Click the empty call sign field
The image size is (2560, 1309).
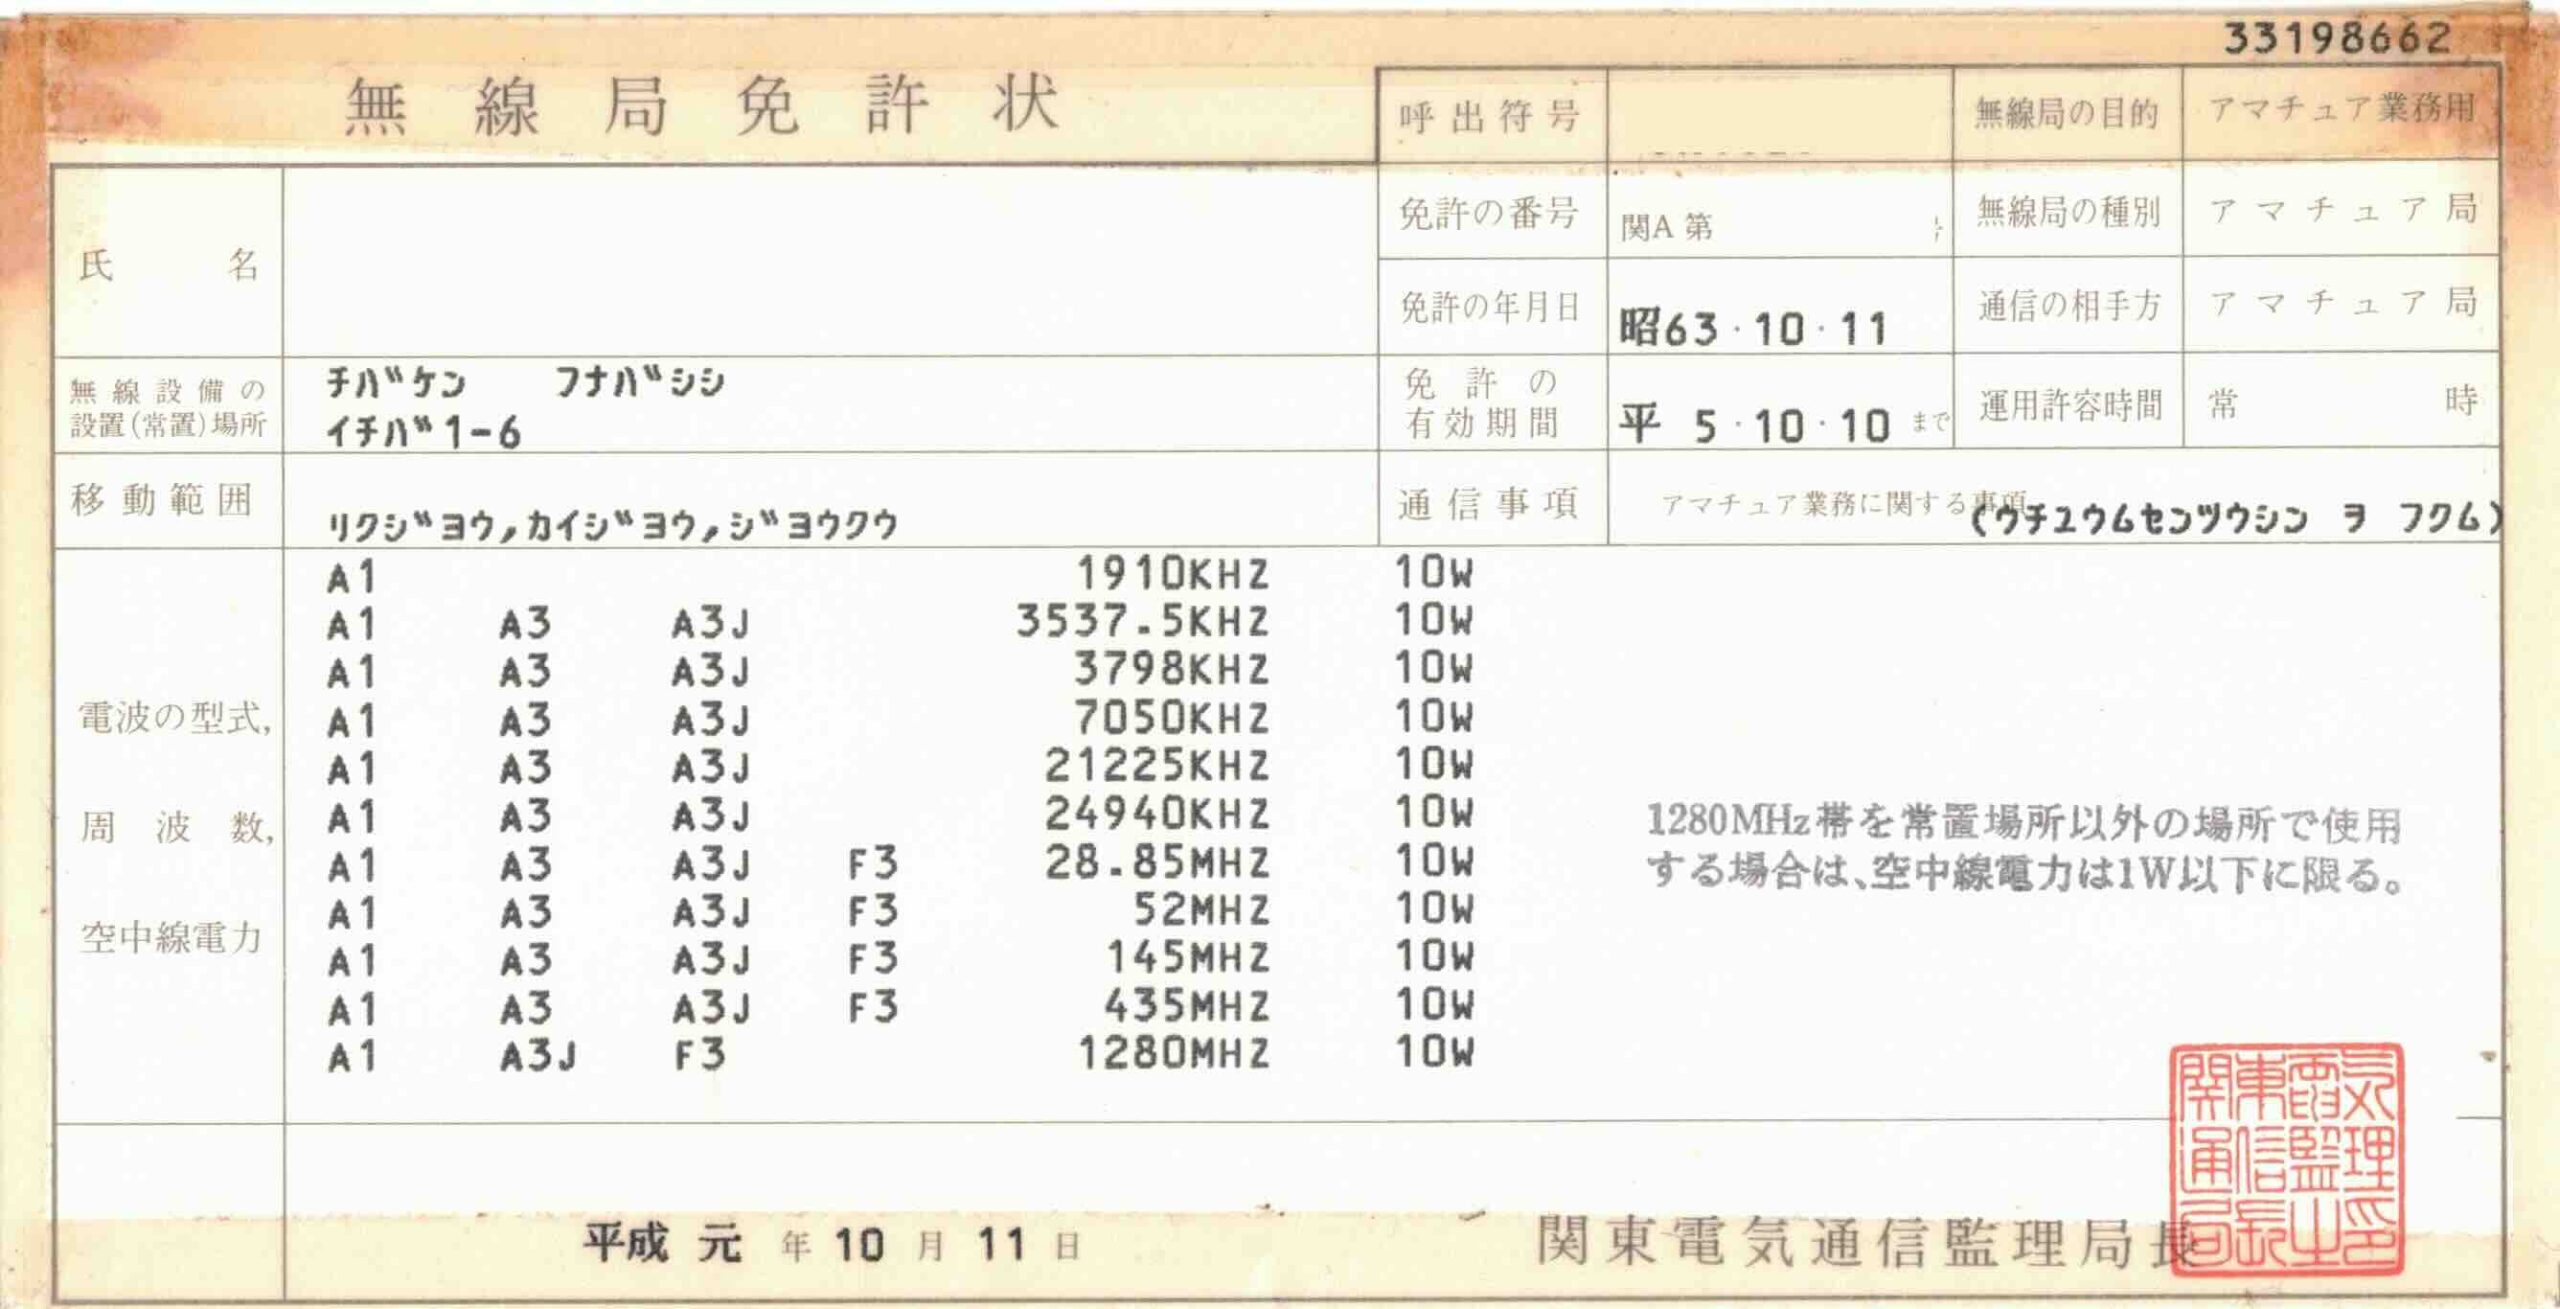pos(1778,115)
